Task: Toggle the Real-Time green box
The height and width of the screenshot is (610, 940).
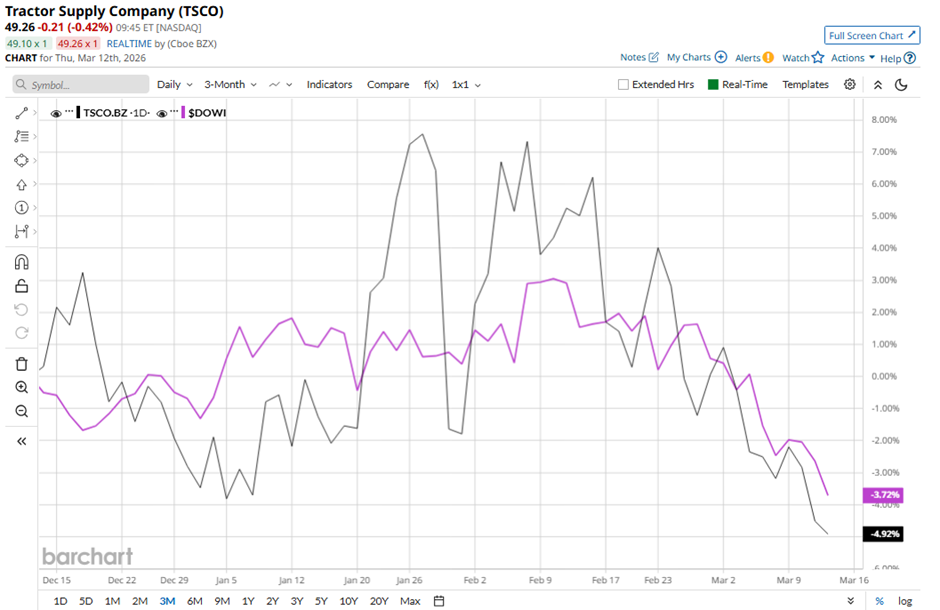Action: 713,84
